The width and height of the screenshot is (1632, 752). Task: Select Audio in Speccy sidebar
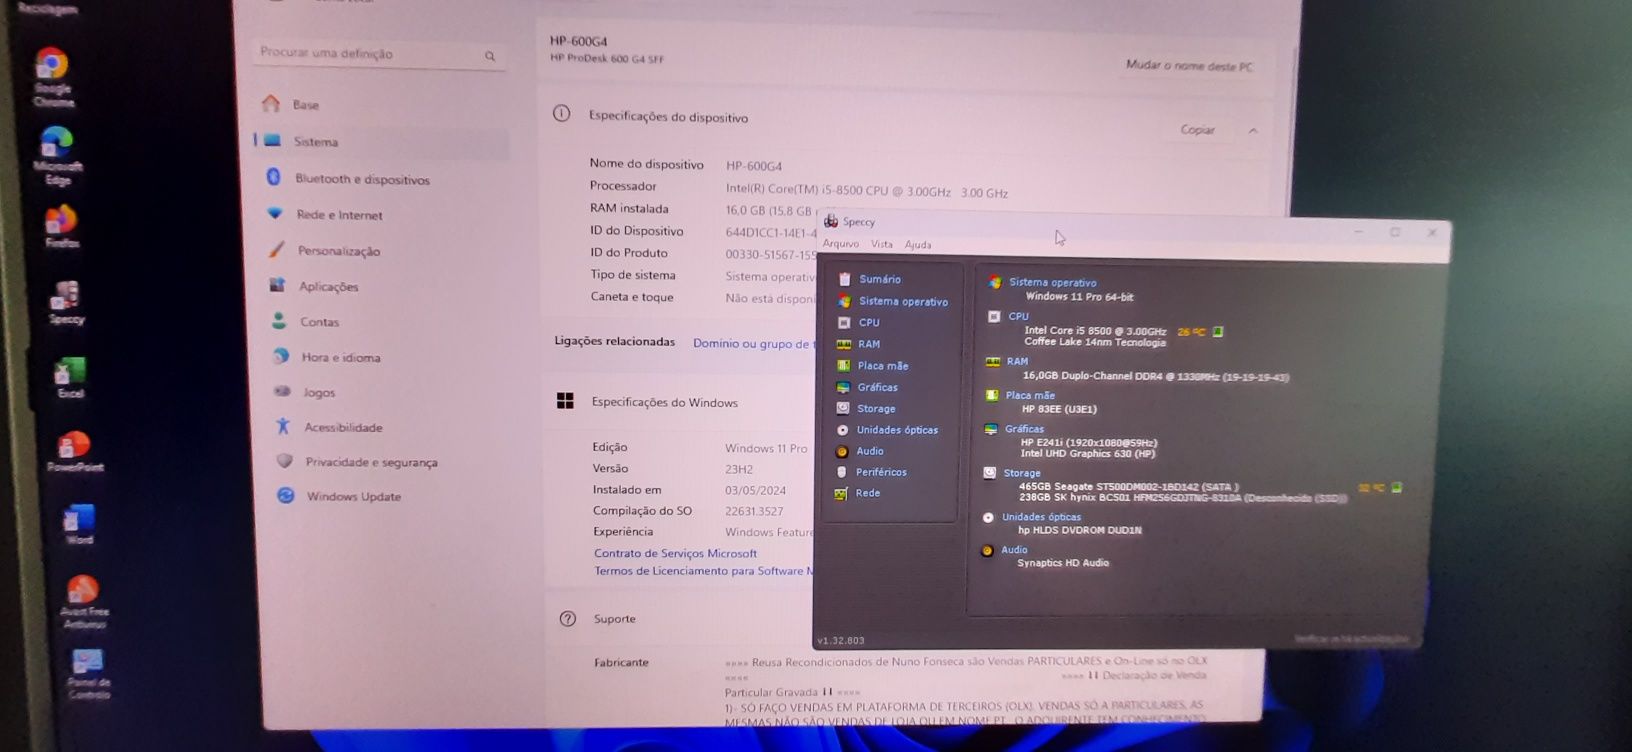click(x=870, y=451)
